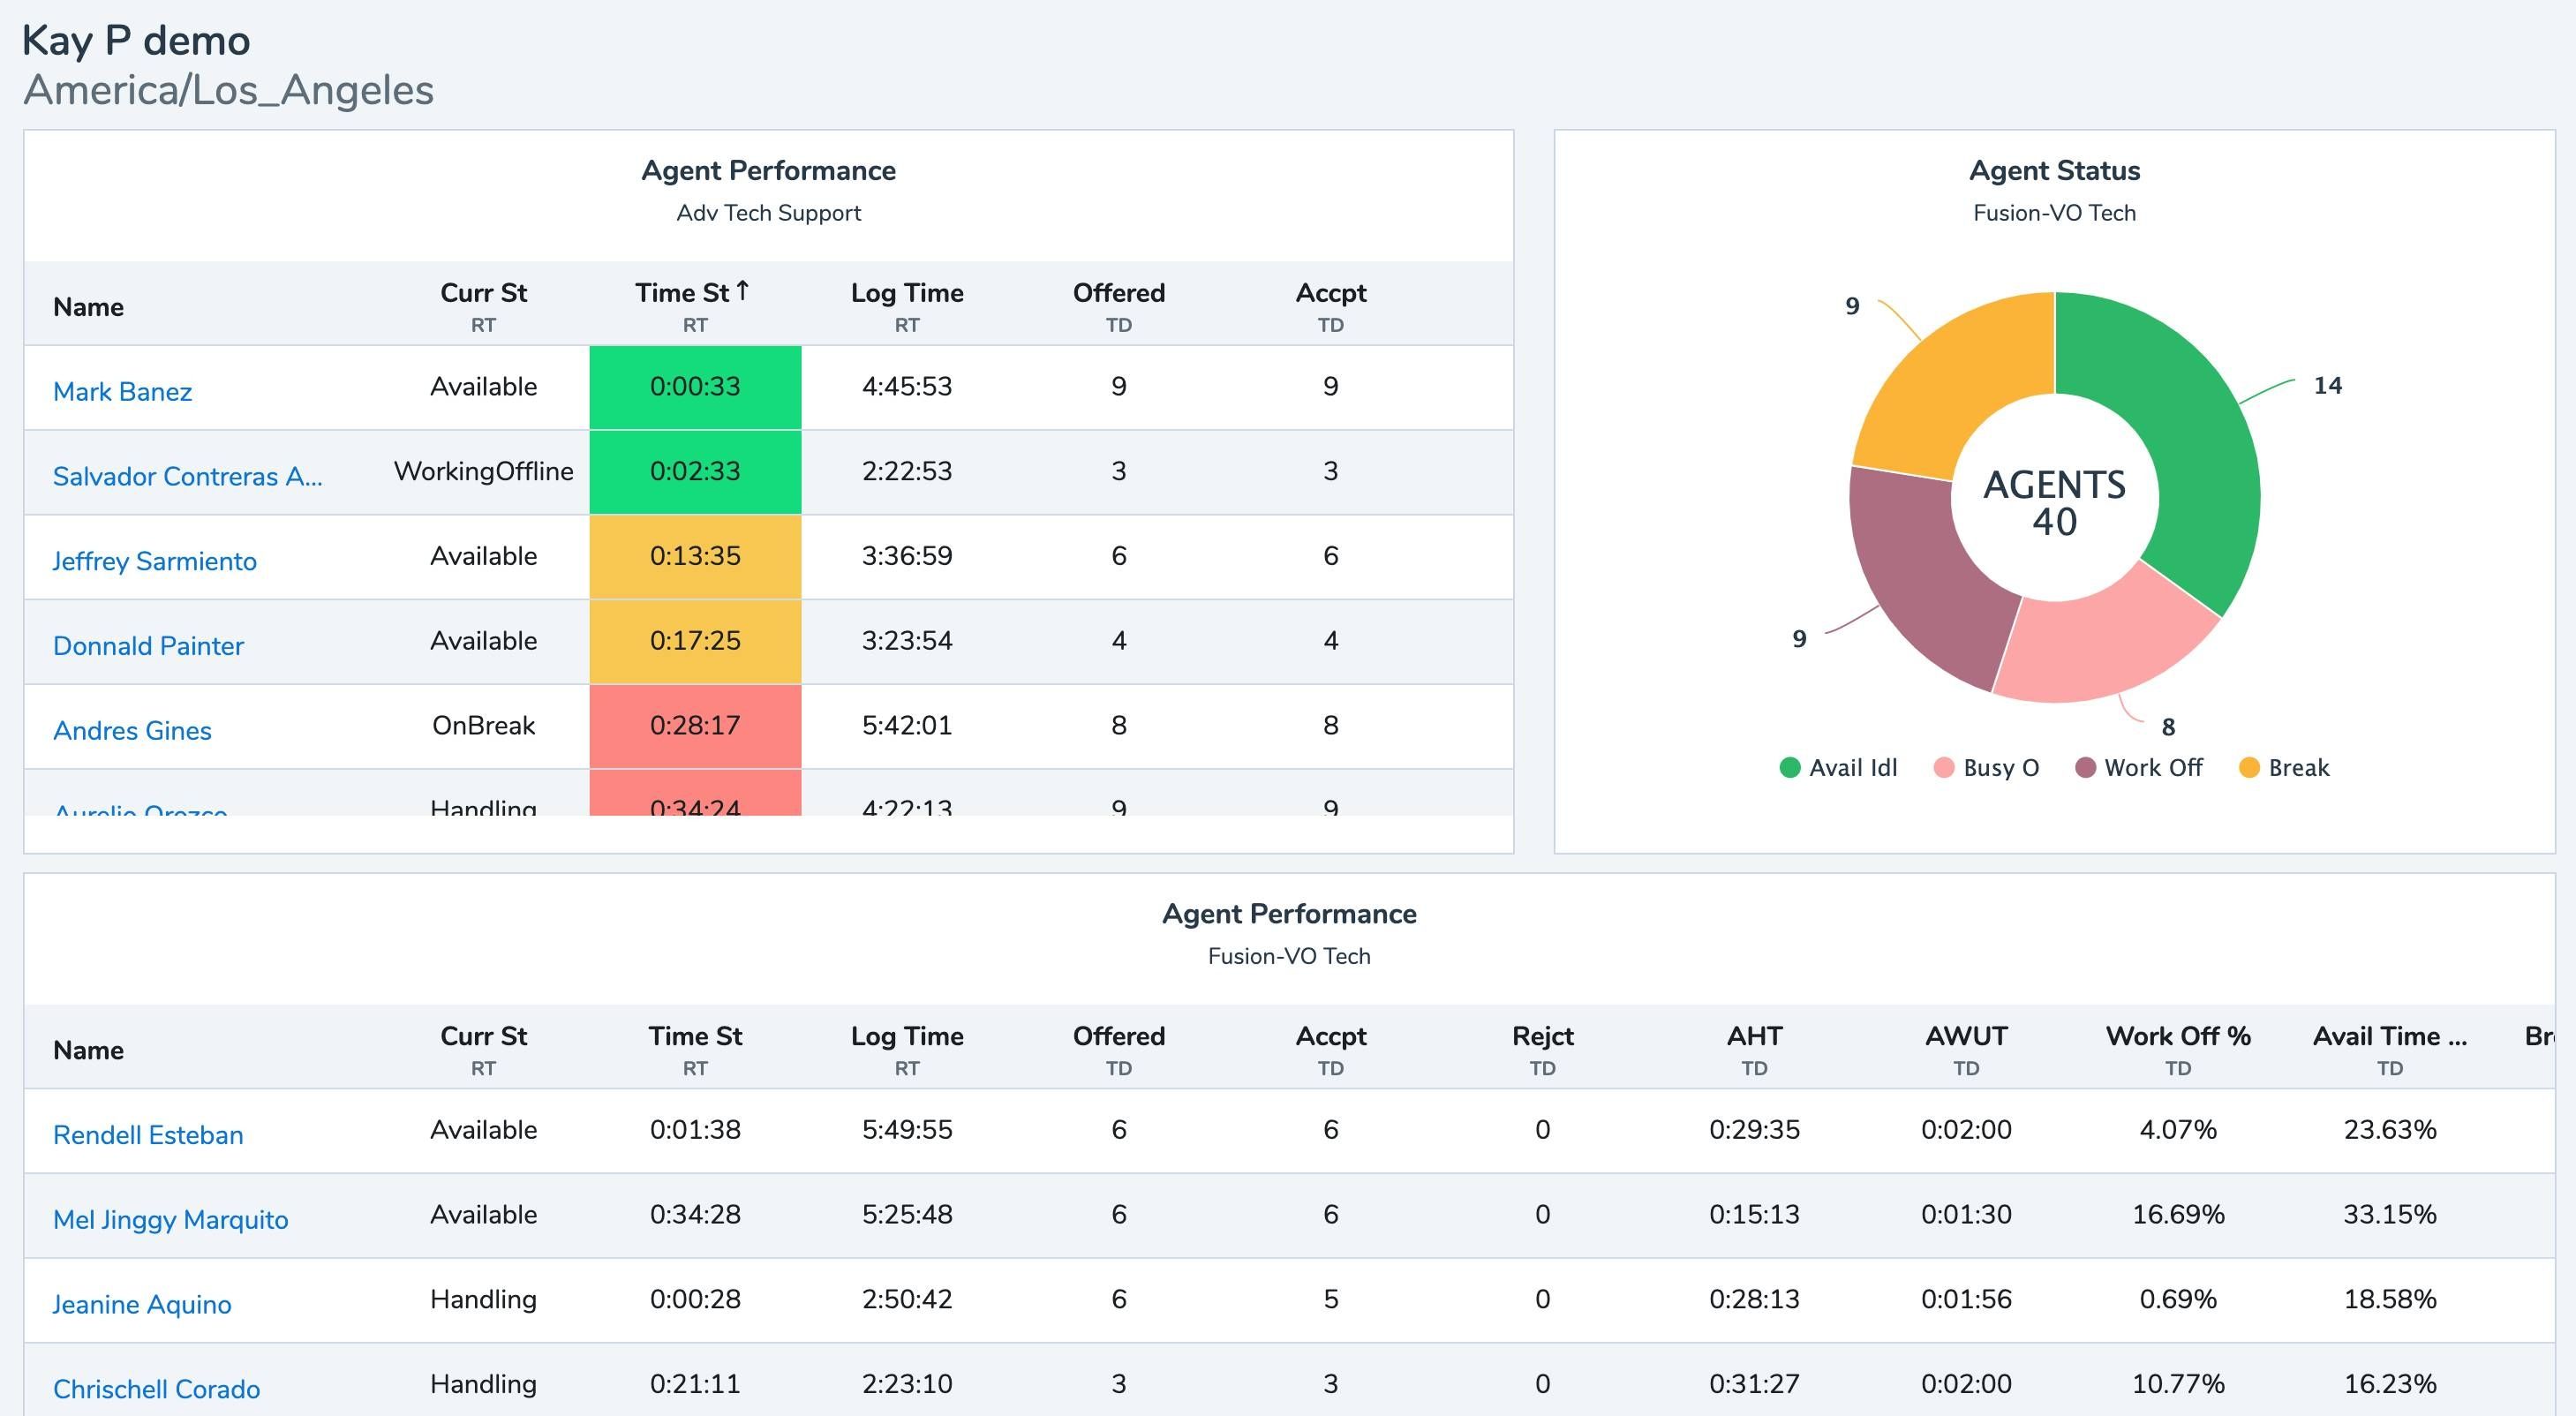Click WorkingOffline status cell
This screenshot has height=1416, width=2576.
pyautogui.click(x=483, y=471)
